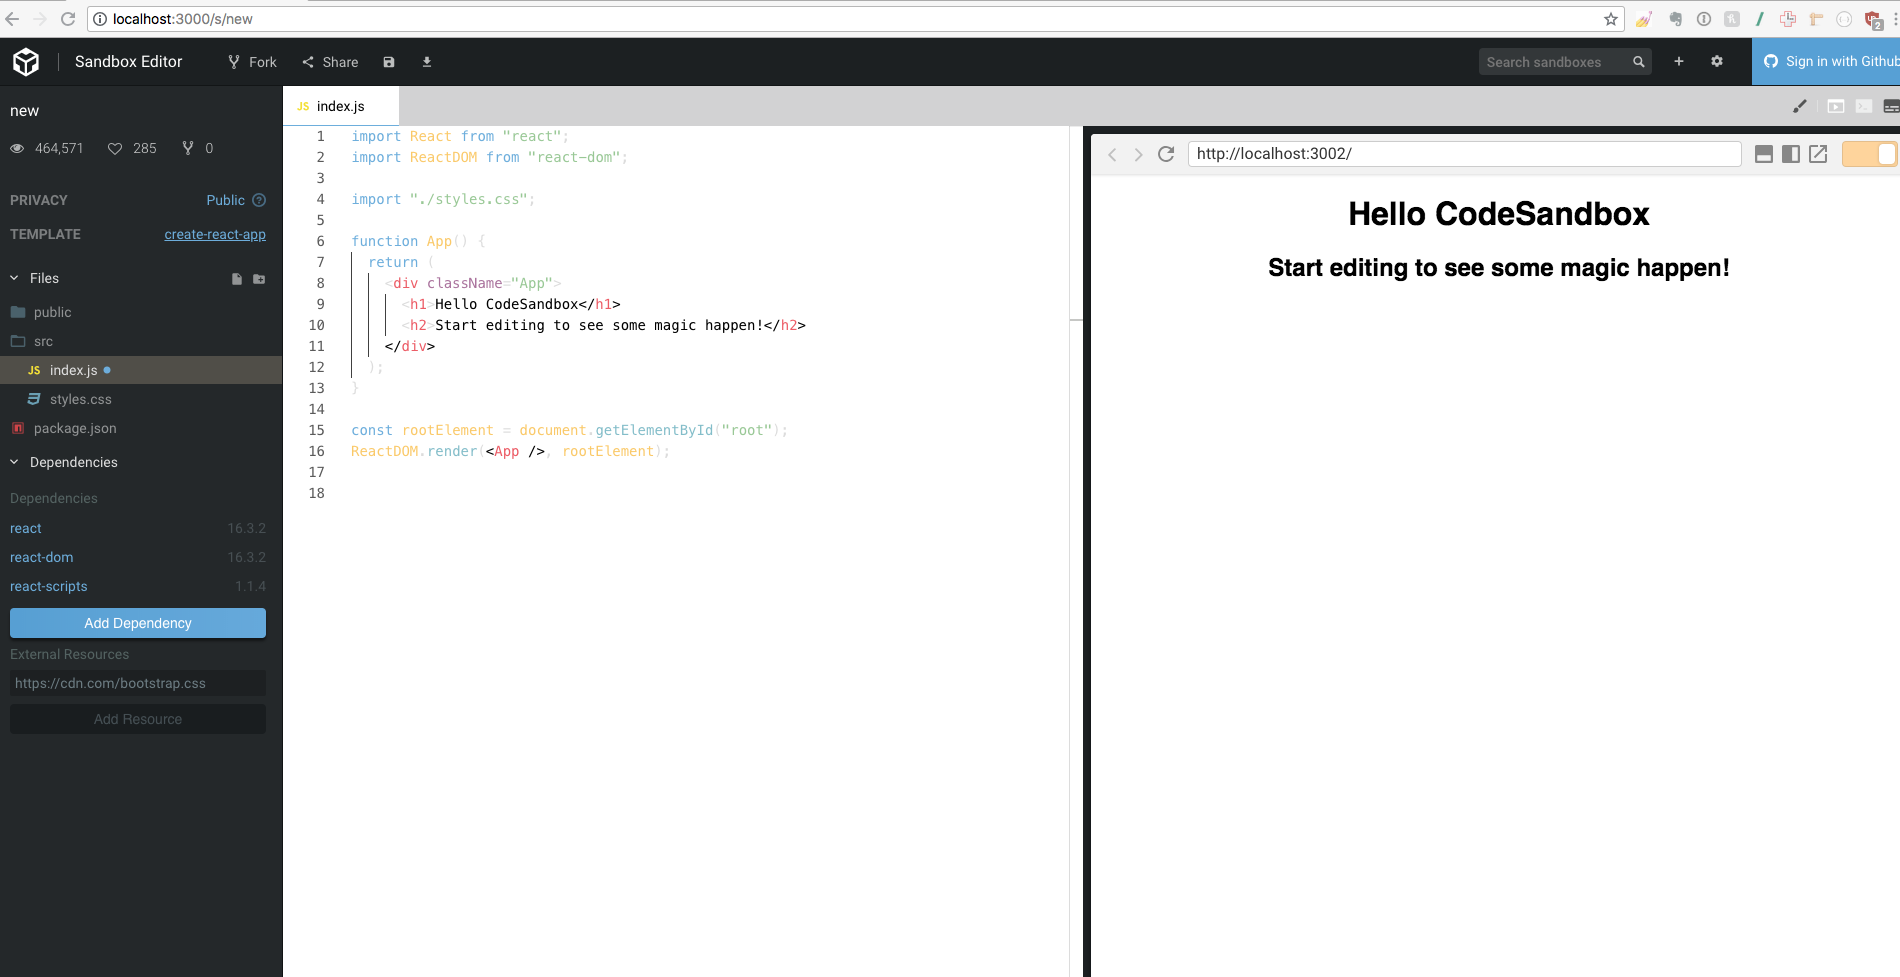Screen dimensions: 1900x977
Task: Click the Public privacy help icon
Action: pyautogui.click(x=259, y=200)
